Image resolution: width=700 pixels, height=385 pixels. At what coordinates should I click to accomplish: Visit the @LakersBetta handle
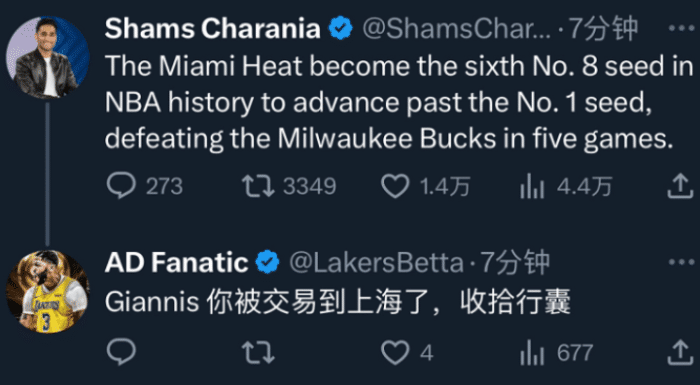pyautogui.click(x=376, y=263)
